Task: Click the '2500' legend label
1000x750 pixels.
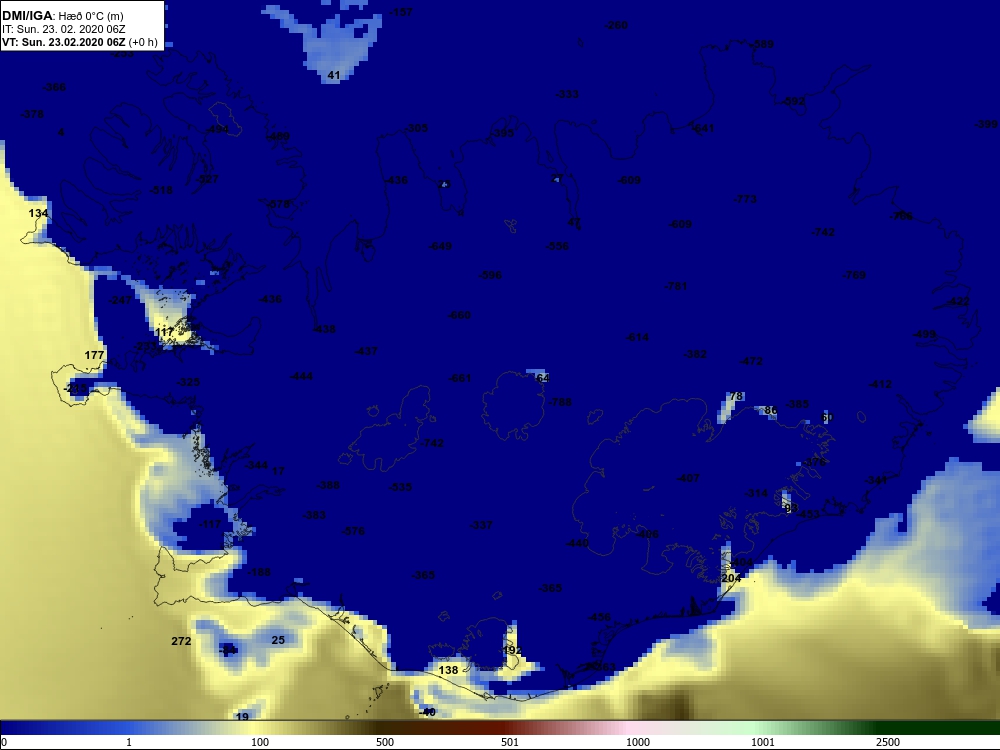Action: 888,742
